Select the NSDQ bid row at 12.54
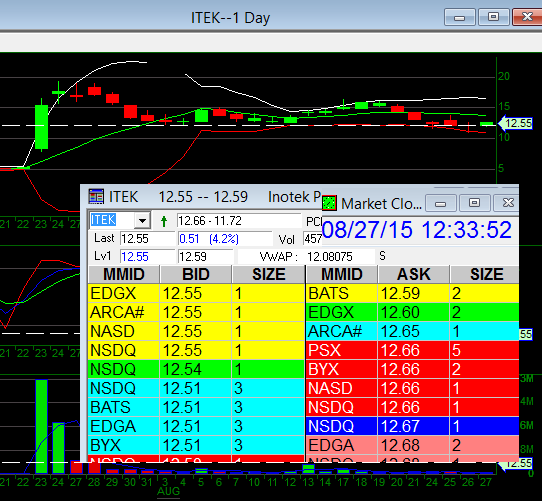This screenshot has height=501, width=542. click(196, 369)
